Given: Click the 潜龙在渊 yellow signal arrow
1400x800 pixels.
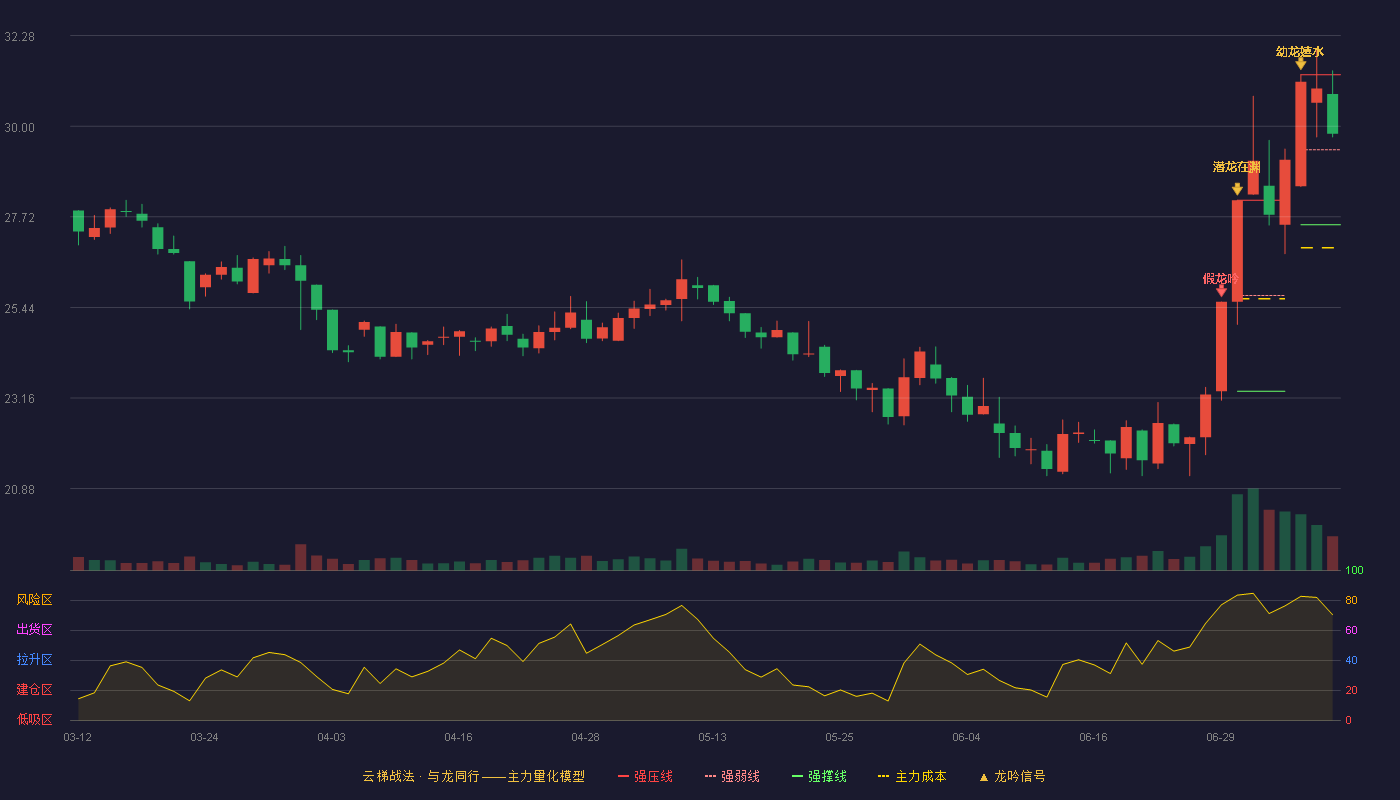Looking at the screenshot, I should pos(1237,189).
